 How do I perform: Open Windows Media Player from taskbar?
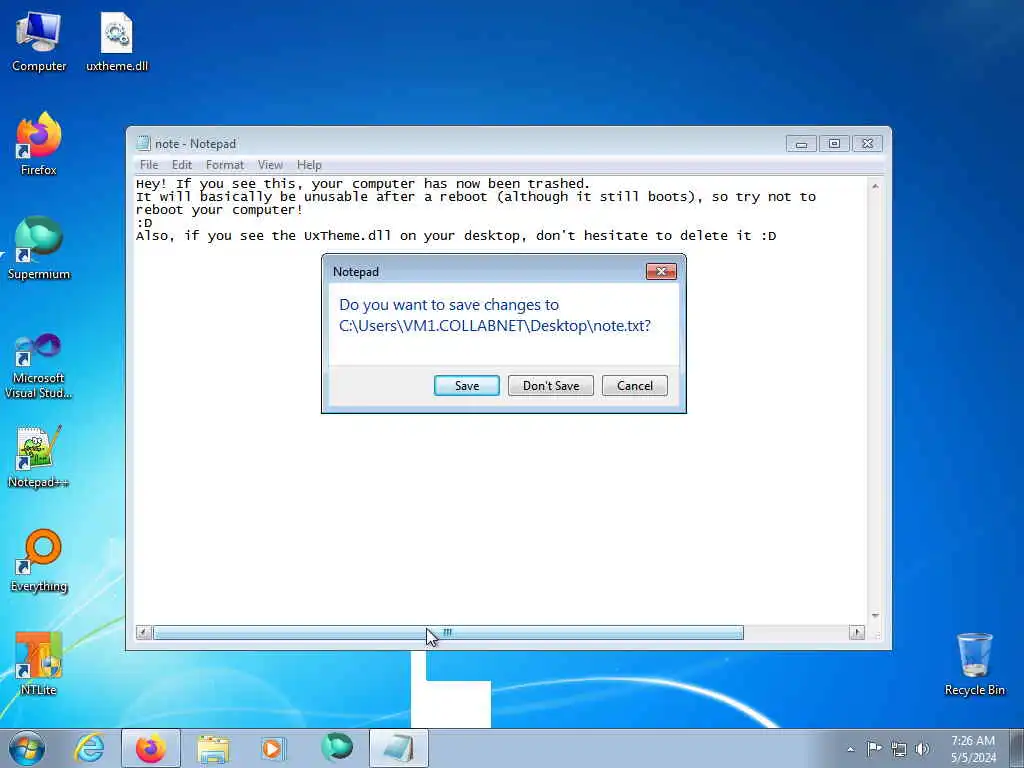[272, 748]
